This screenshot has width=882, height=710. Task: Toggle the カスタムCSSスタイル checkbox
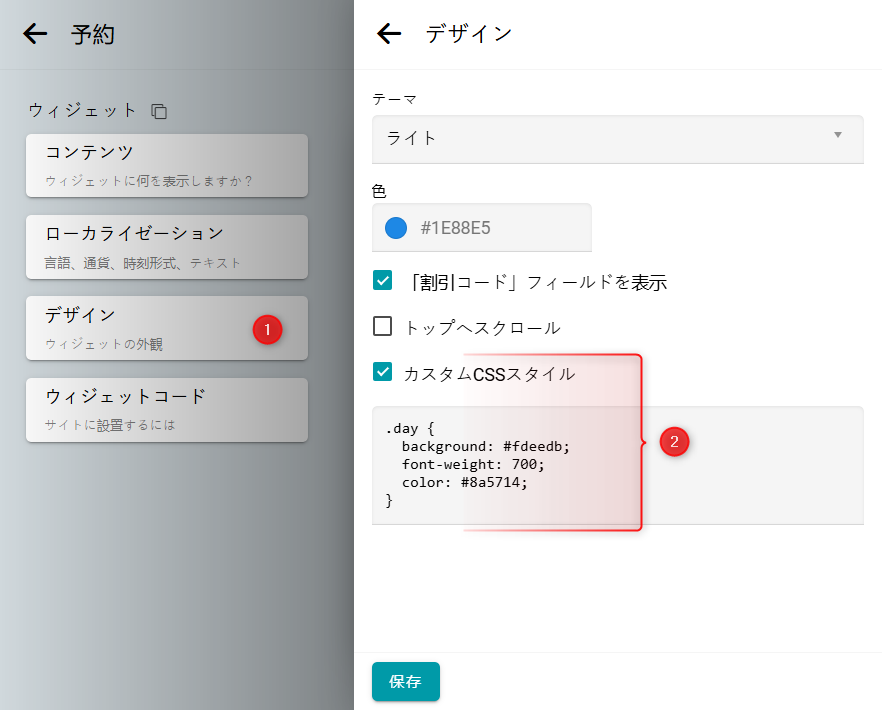(382, 372)
